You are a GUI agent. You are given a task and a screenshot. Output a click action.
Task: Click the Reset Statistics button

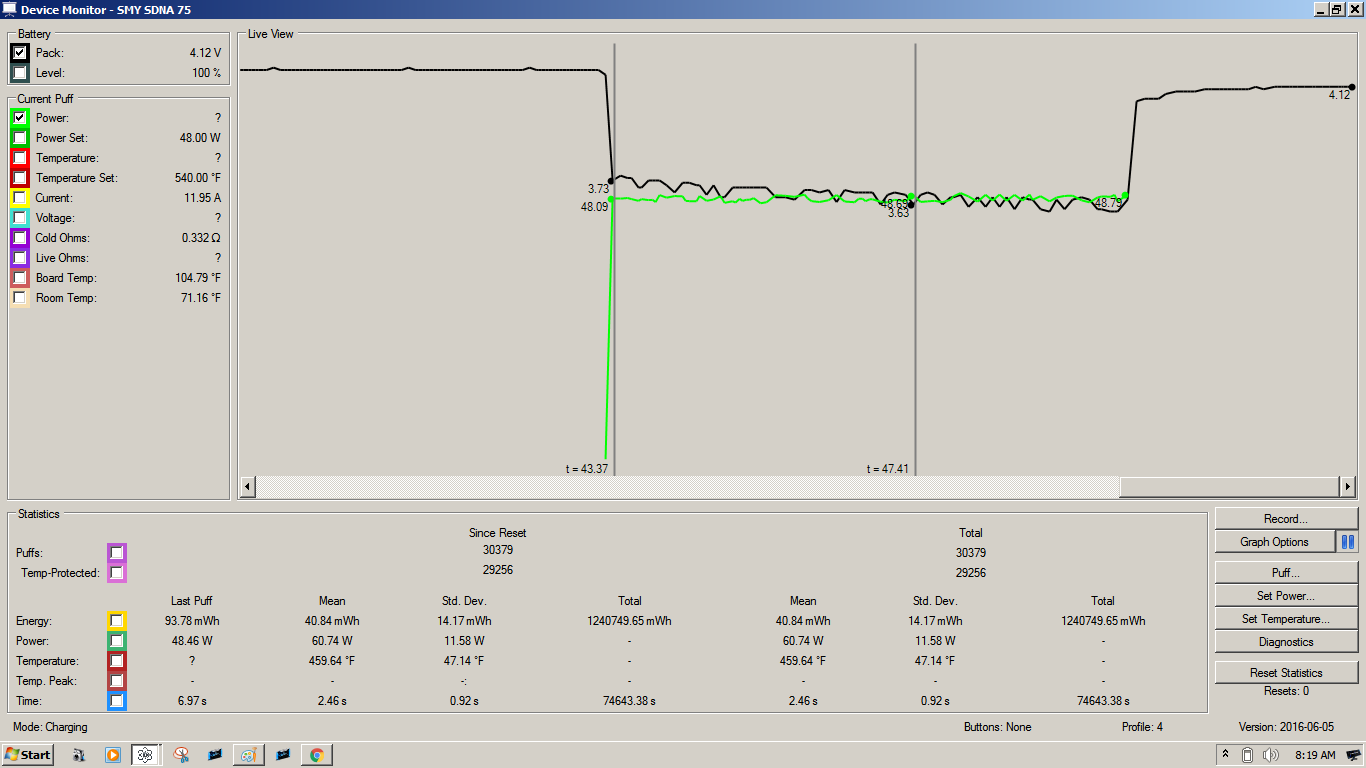1285,673
